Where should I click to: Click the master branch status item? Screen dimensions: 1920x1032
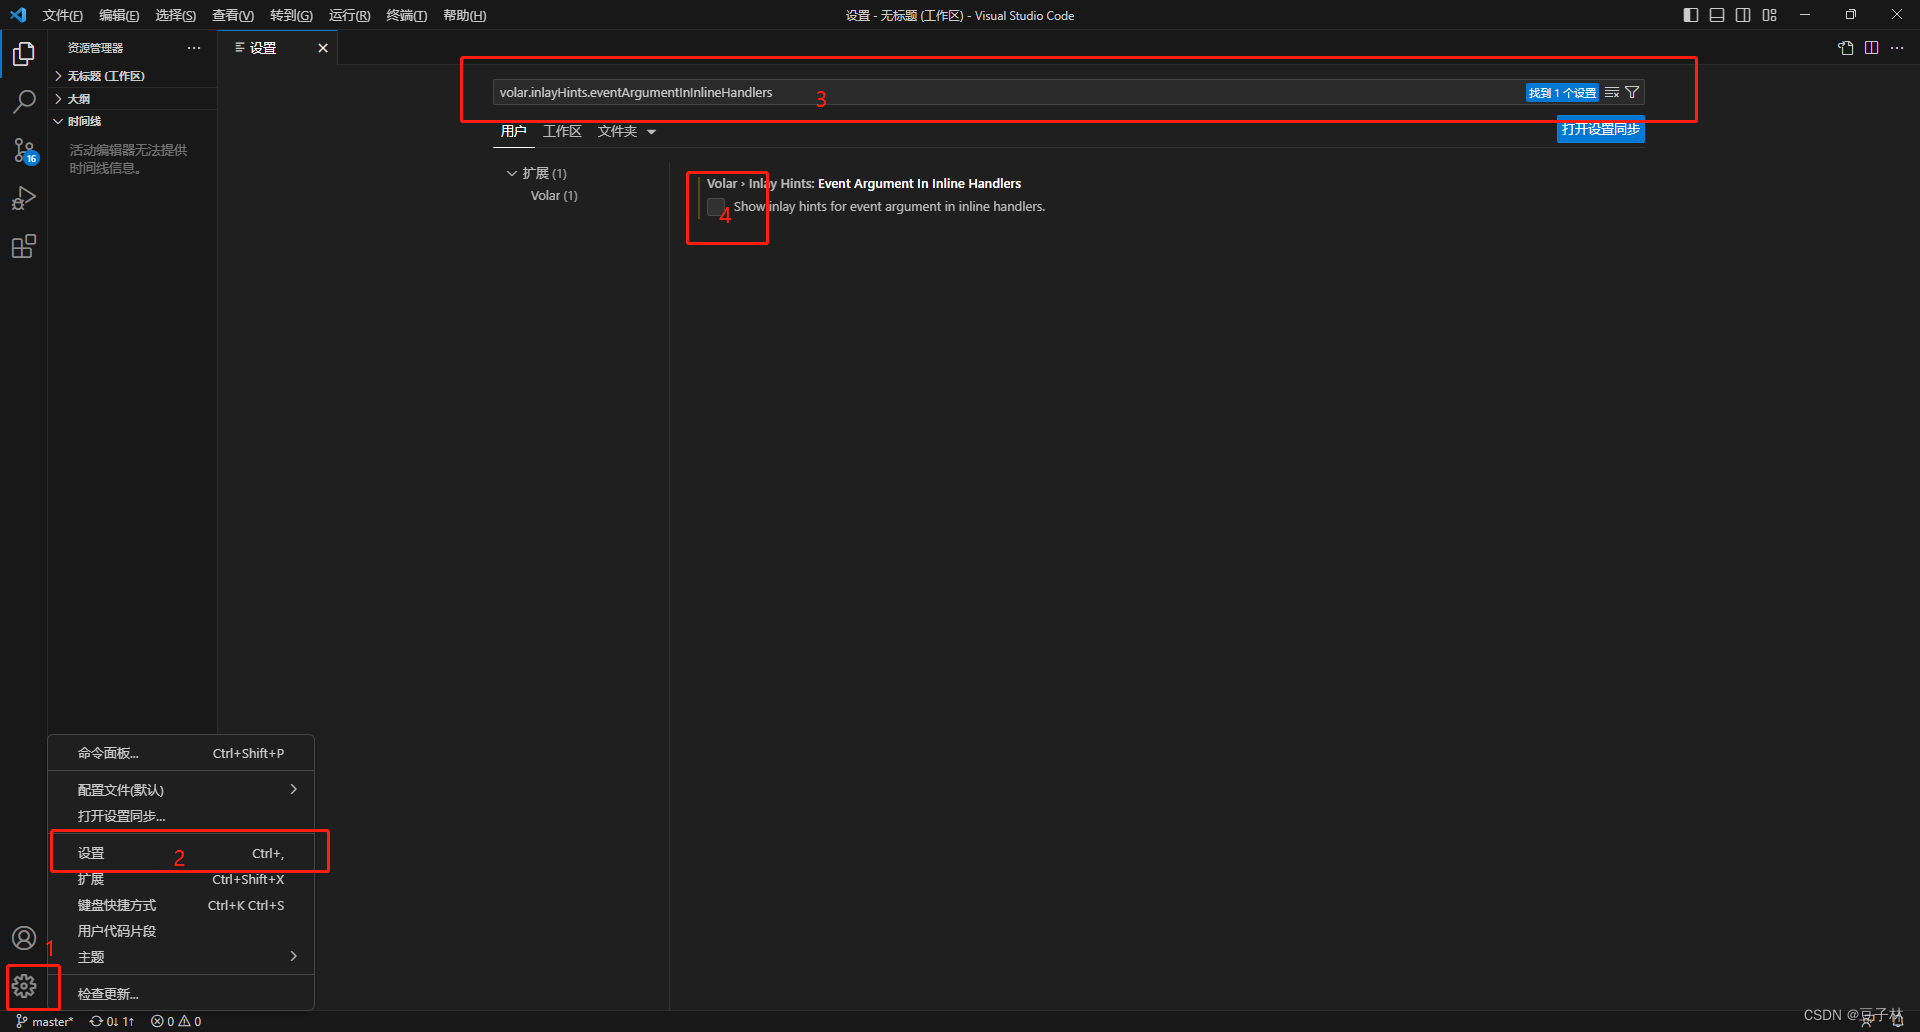point(45,1021)
